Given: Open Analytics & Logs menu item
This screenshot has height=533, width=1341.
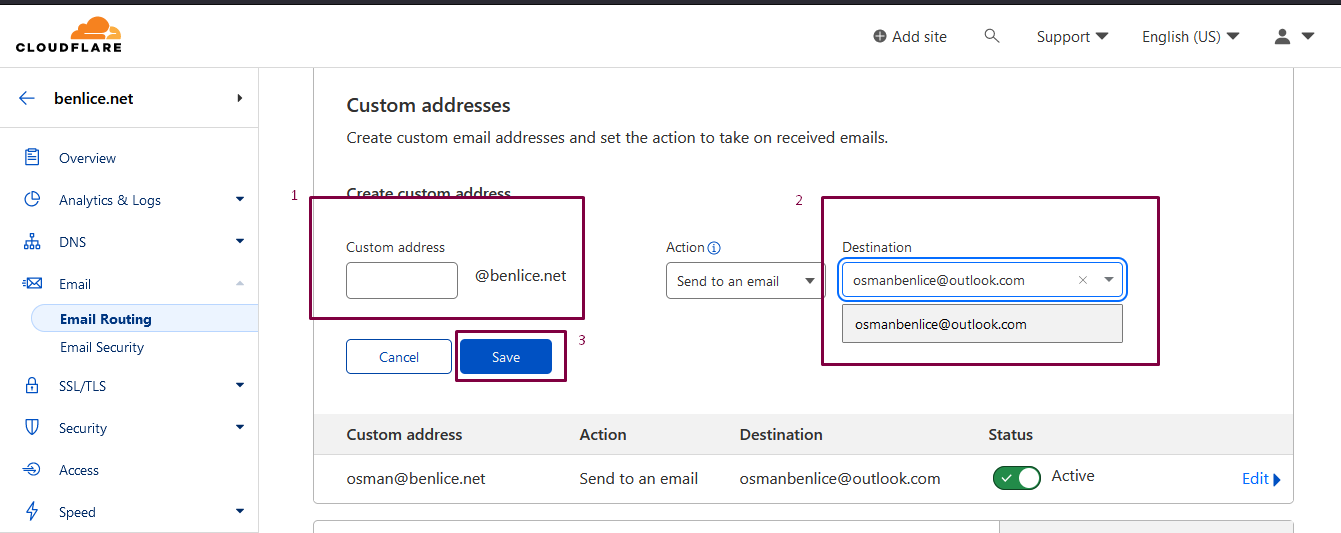Looking at the screenshot, I should 110,200.
